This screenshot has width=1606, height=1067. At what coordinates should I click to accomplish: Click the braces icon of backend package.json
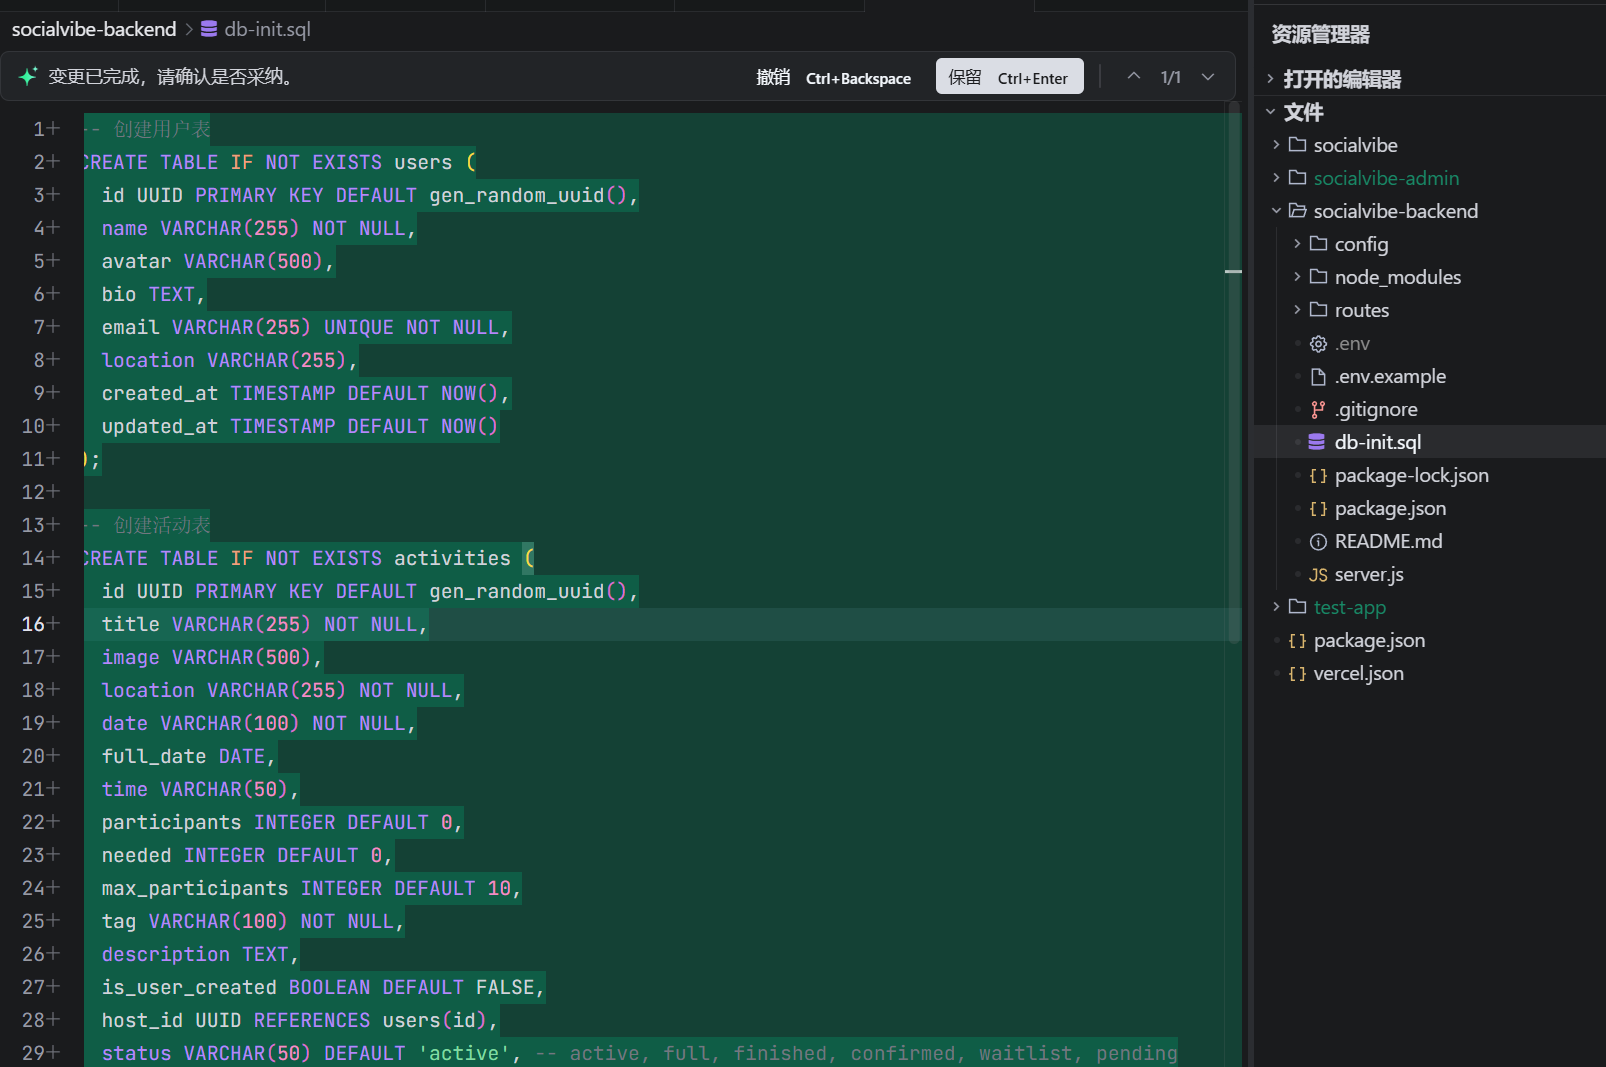click(1319, 509)
